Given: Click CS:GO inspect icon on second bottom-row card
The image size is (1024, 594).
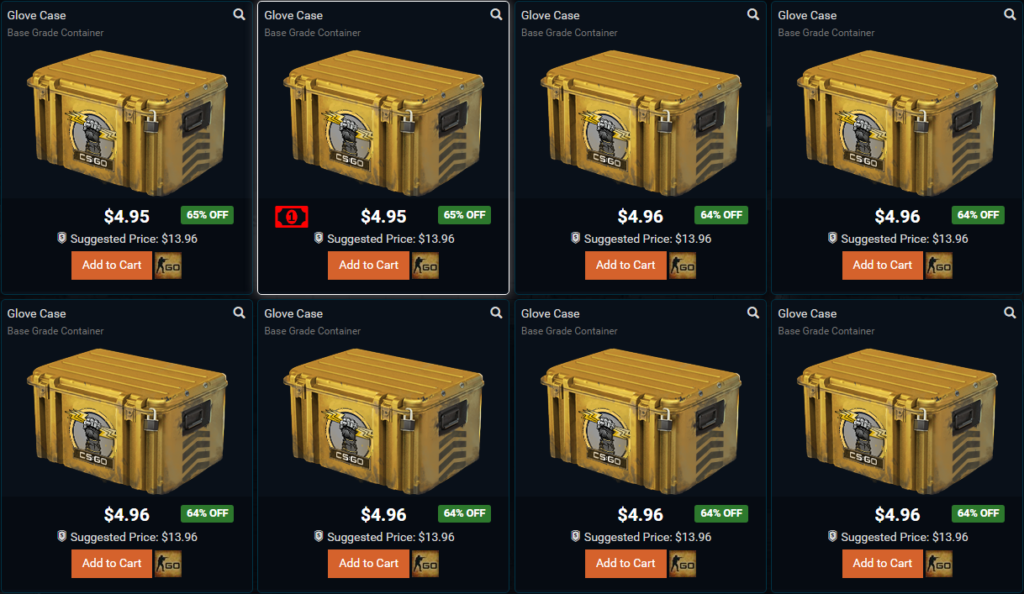Looking at the screenshot, I should [x=425, y=564].
